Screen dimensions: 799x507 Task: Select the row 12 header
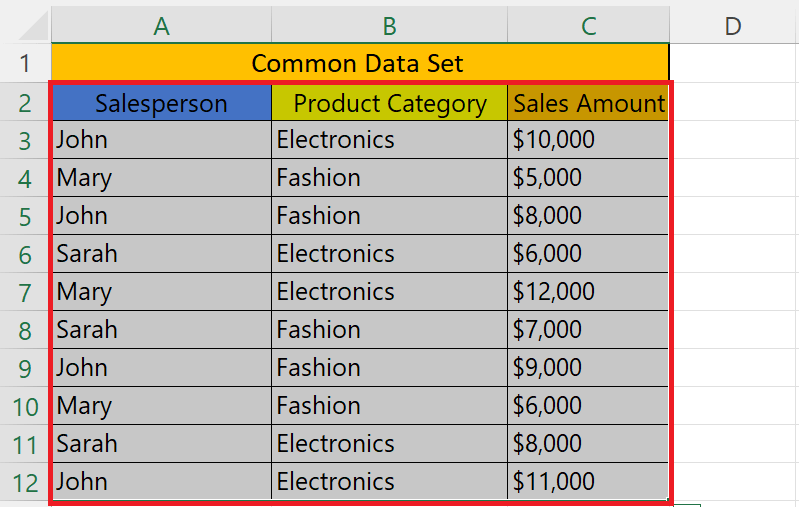(x=25, y=482)
